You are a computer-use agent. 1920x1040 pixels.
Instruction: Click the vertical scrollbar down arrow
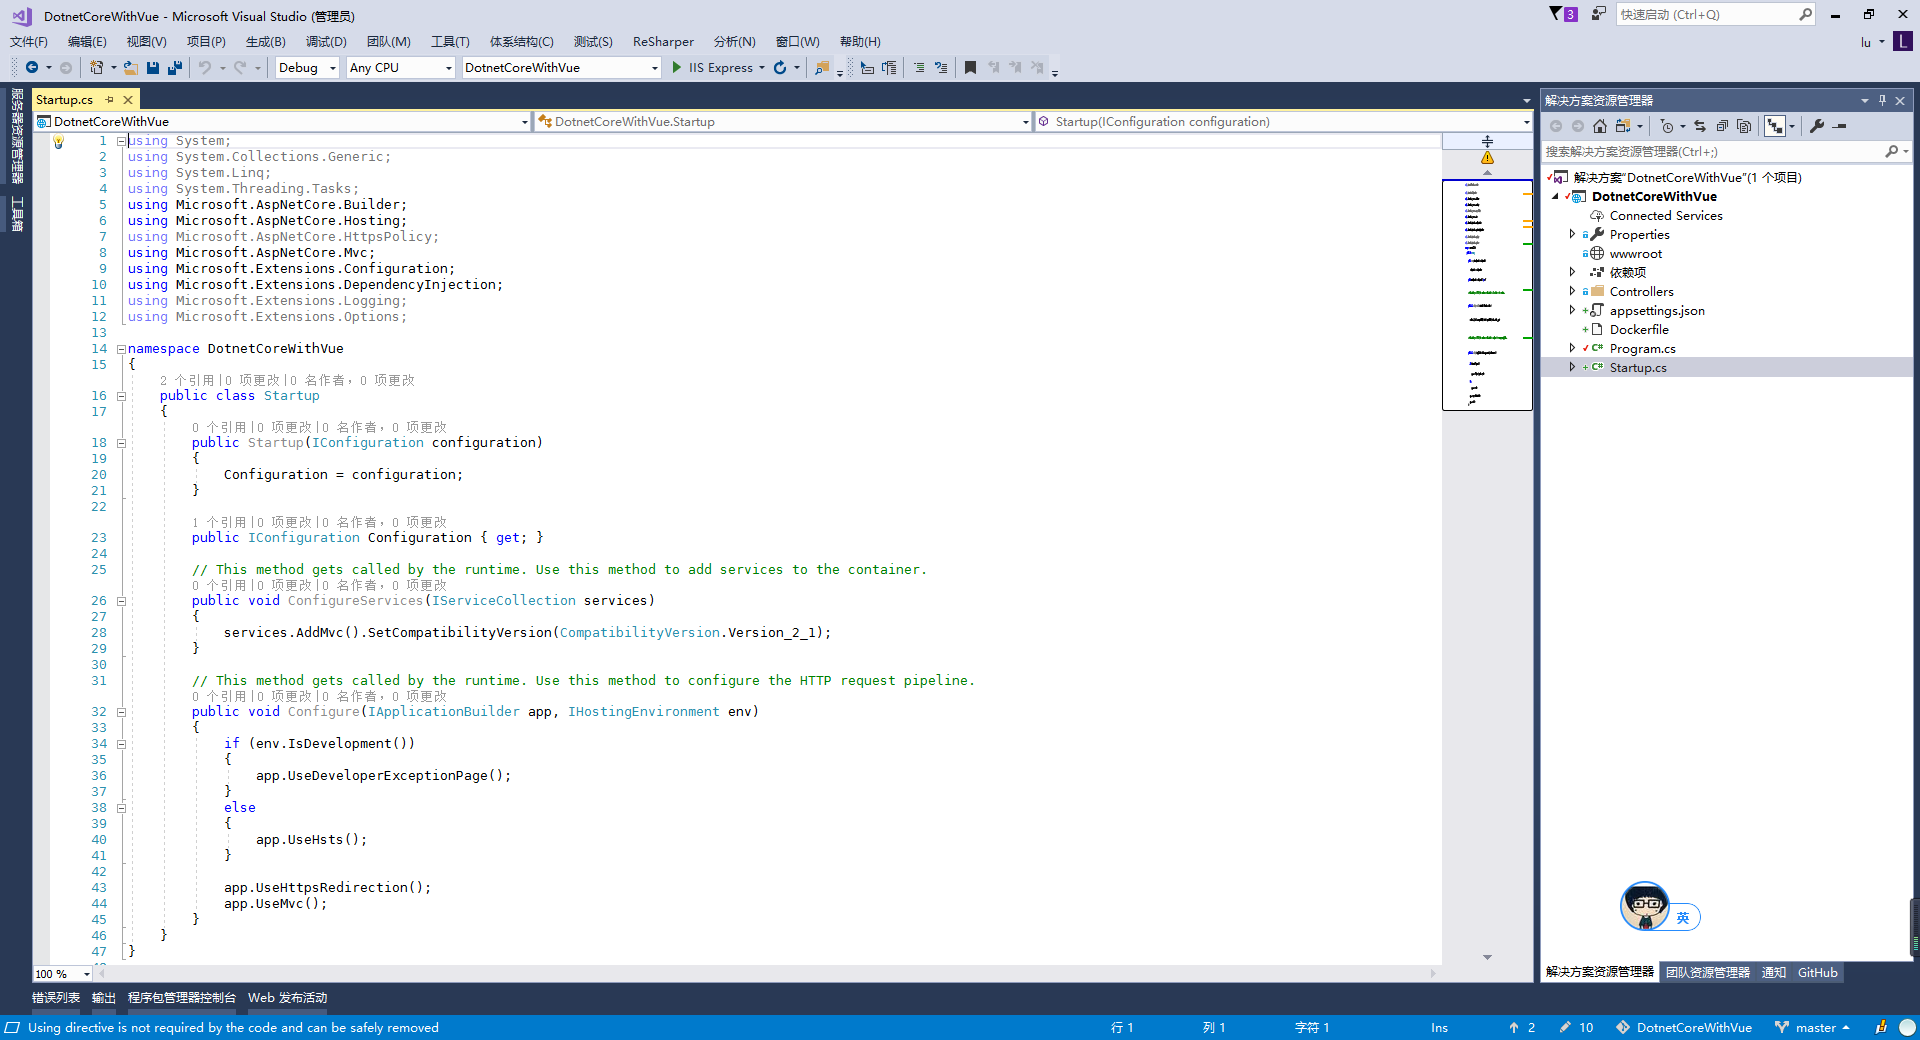coord(1487,957)
